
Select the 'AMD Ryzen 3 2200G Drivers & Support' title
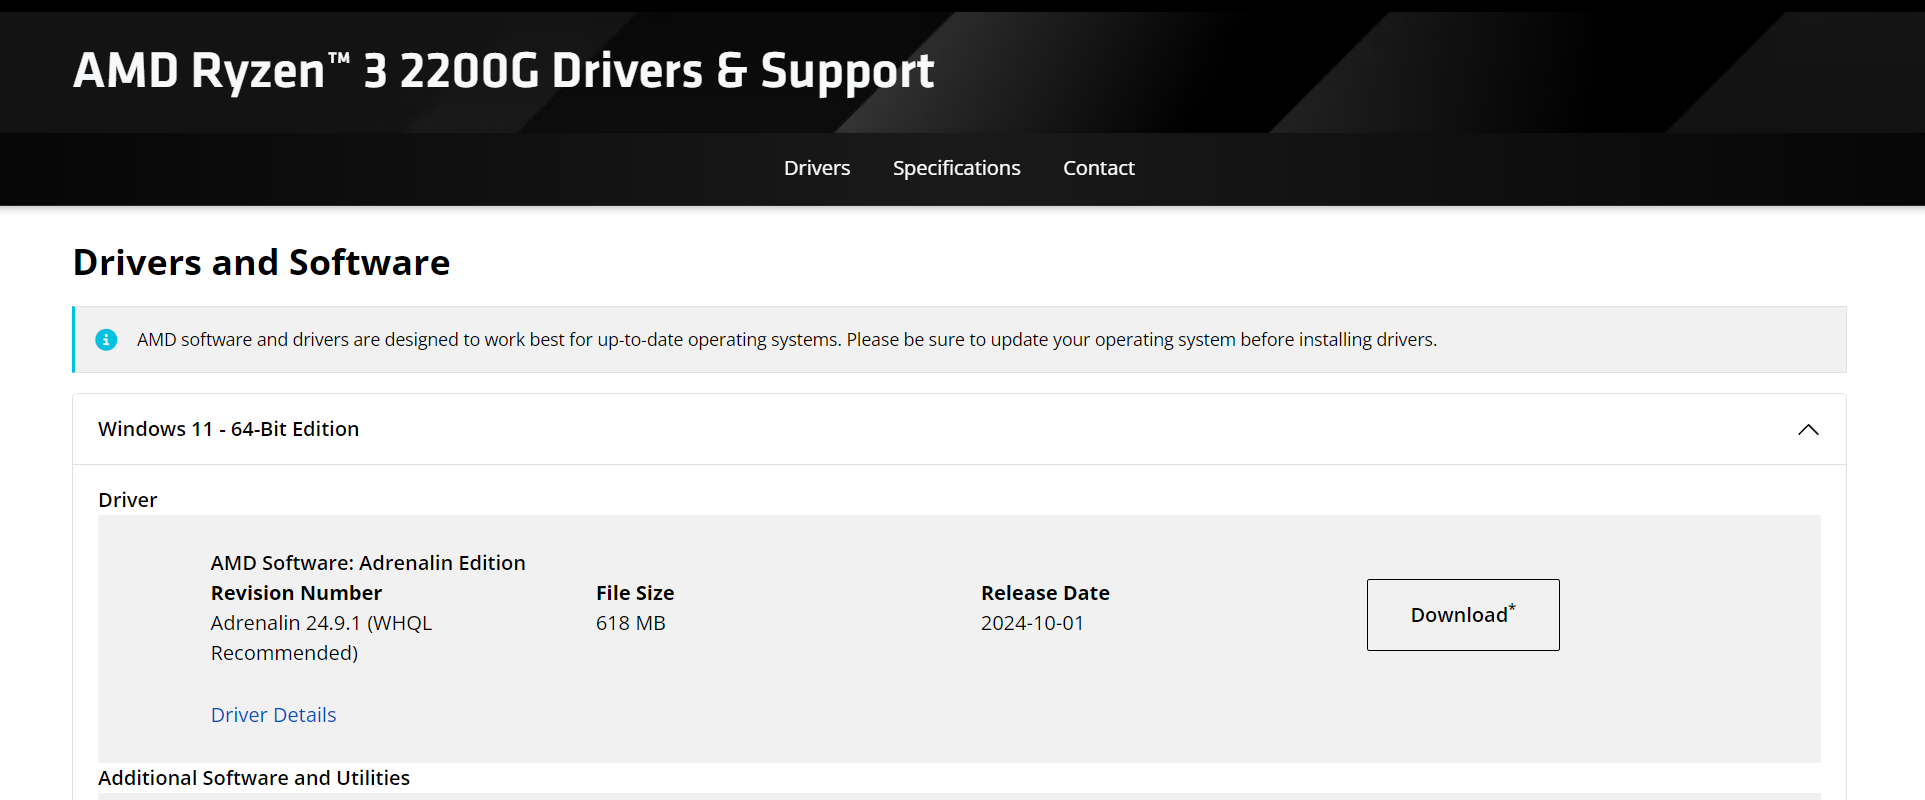(x=504, y=71)
